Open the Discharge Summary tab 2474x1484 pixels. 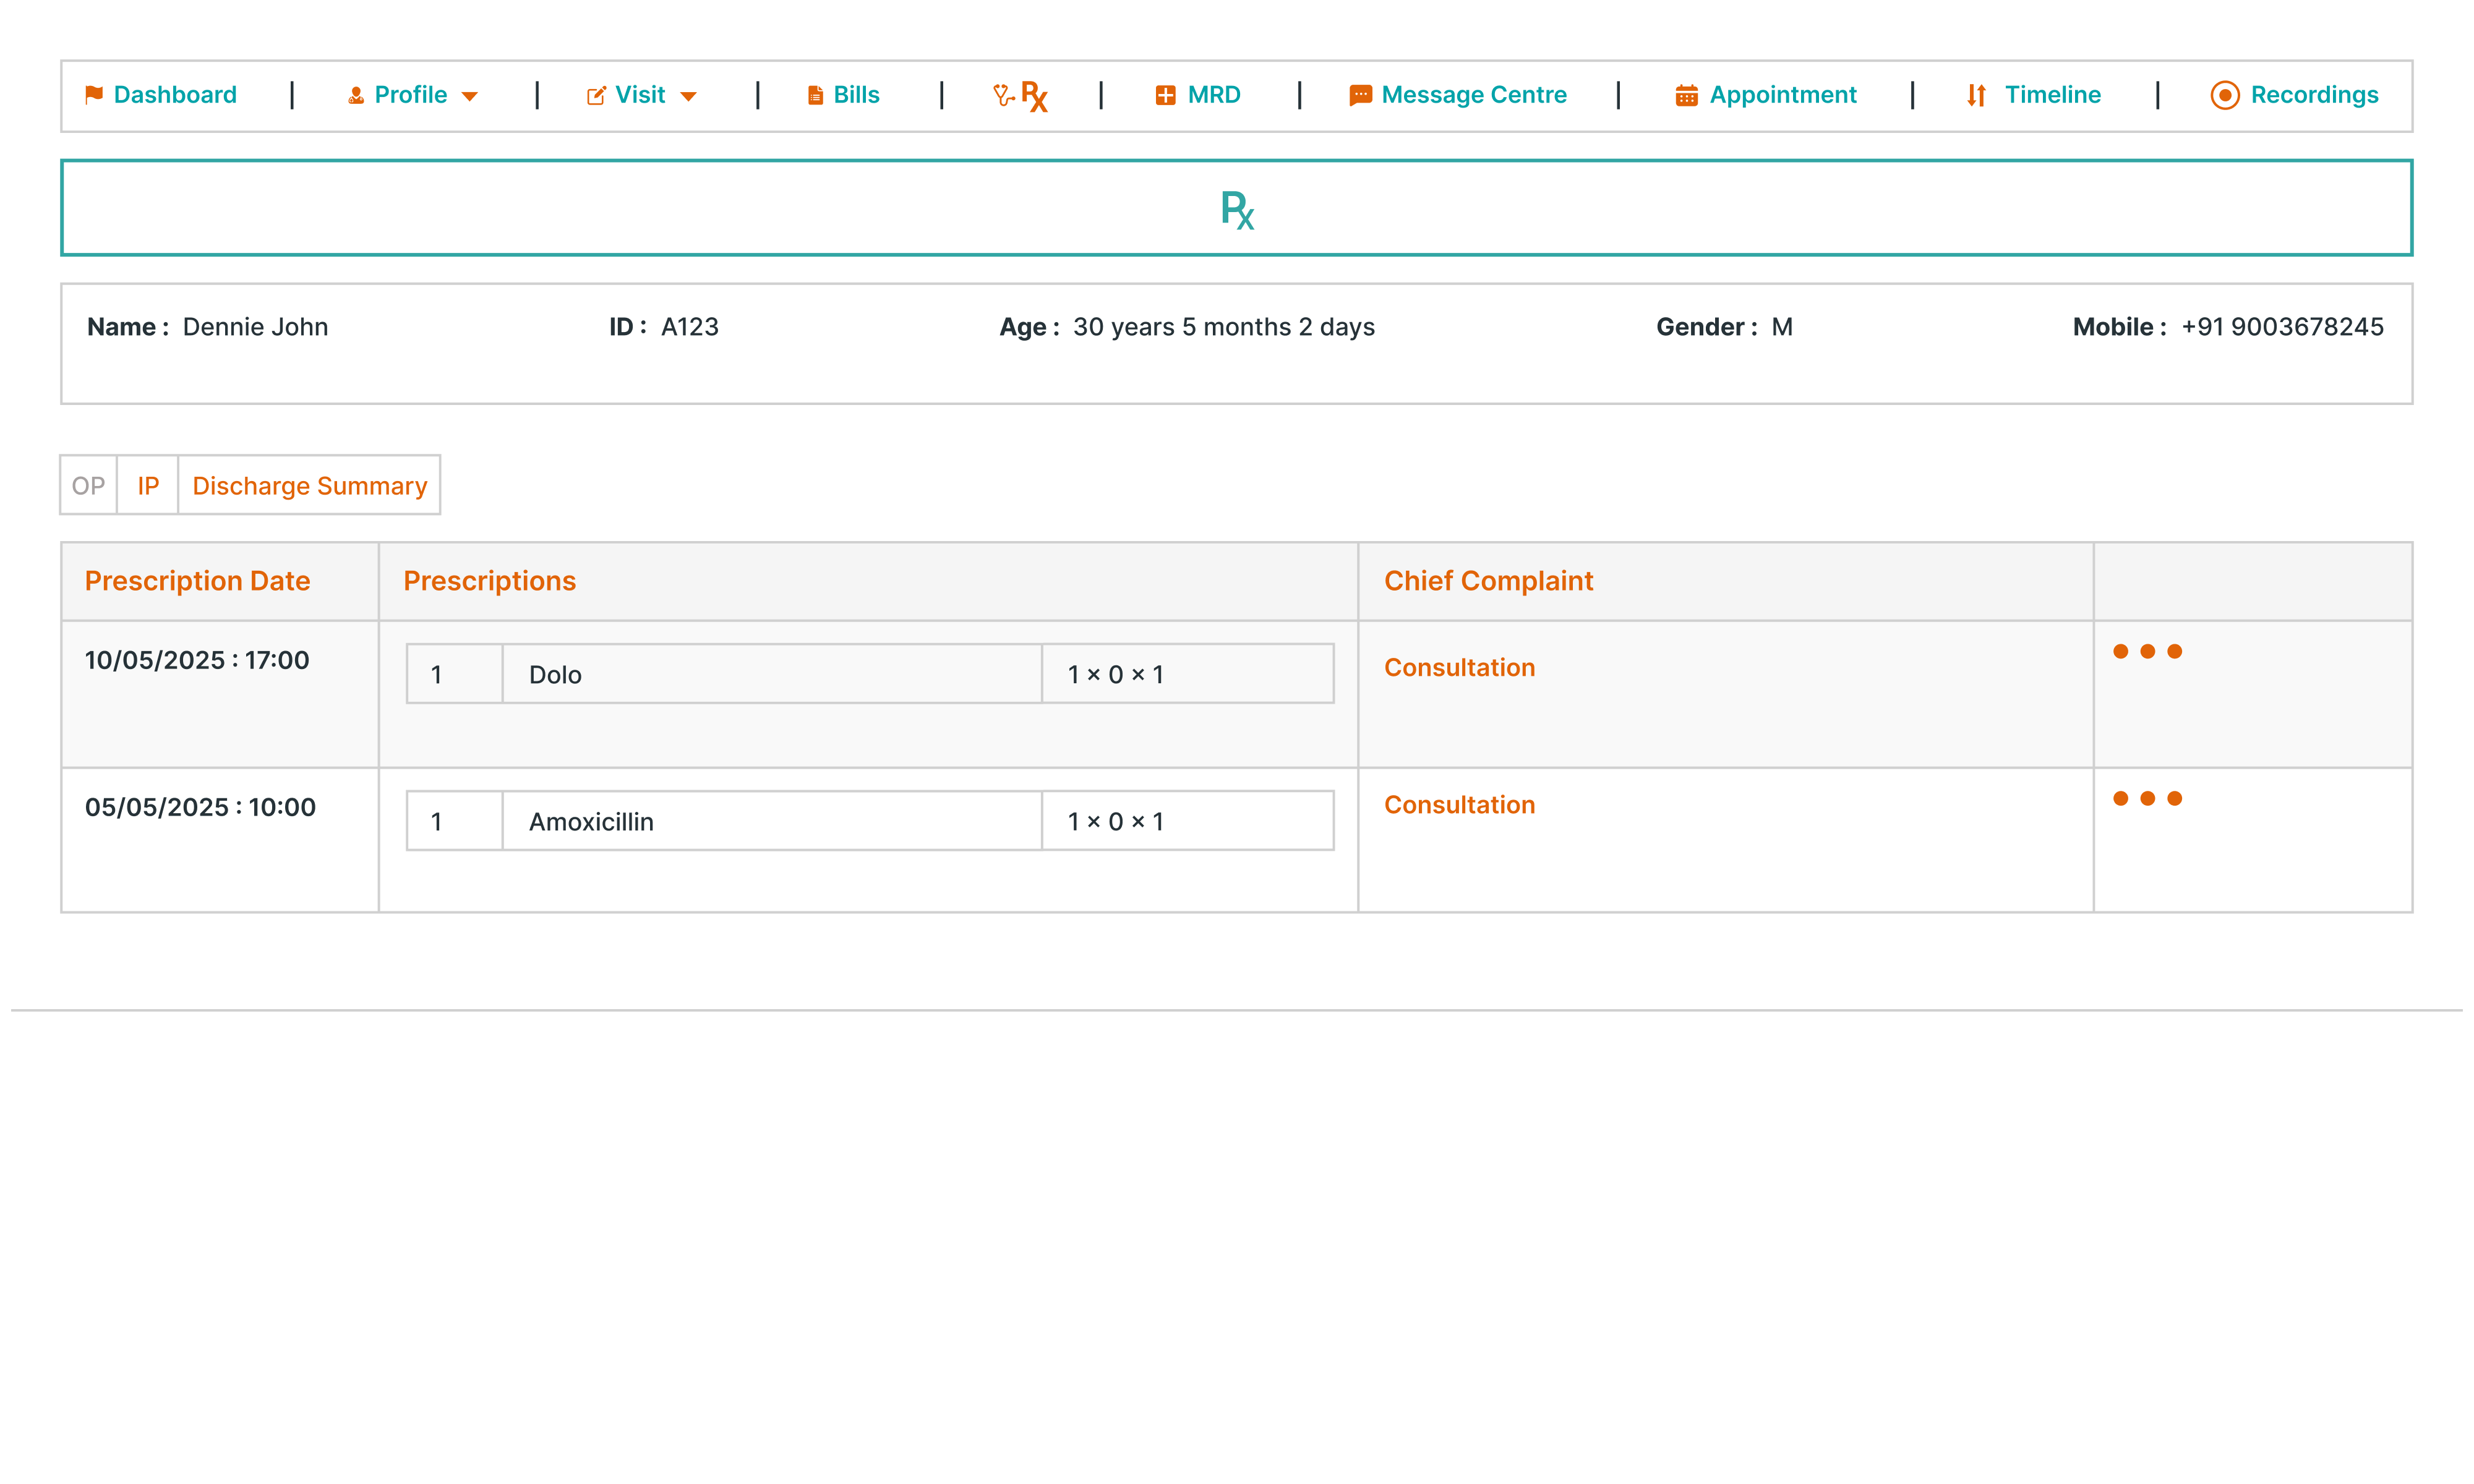coord(309,486)
